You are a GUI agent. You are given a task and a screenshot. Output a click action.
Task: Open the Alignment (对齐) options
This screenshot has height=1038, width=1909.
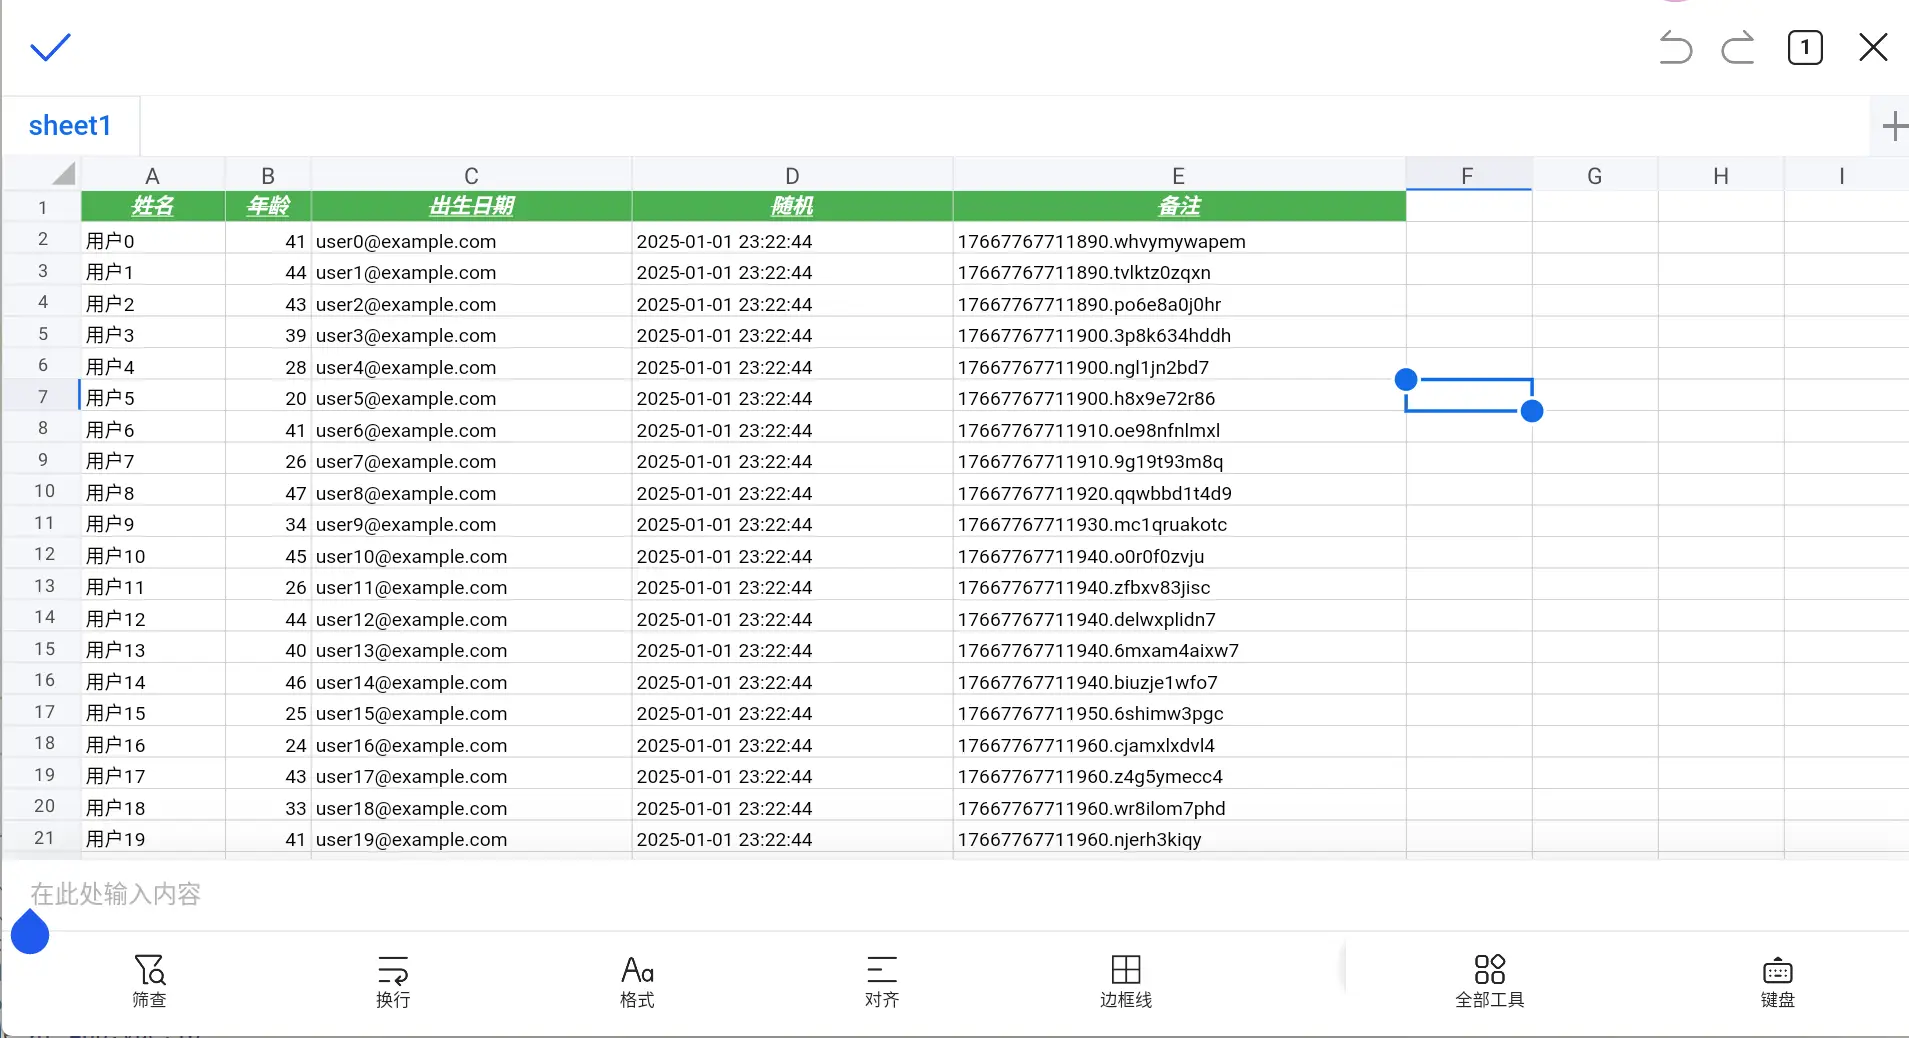coord(881,980)
